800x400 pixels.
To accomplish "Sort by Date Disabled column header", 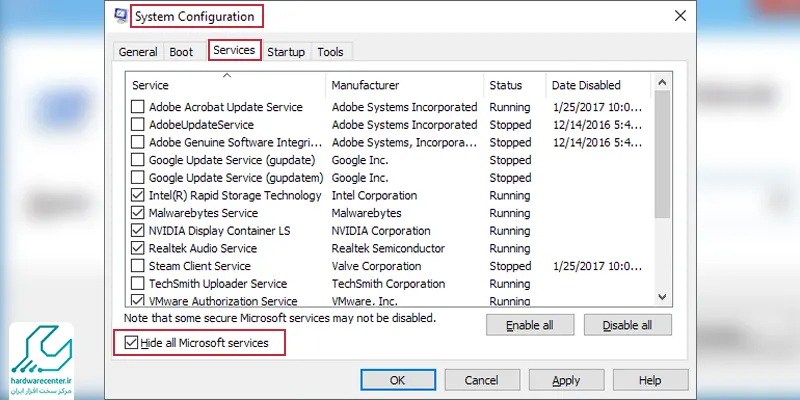I will click(598, 85).
